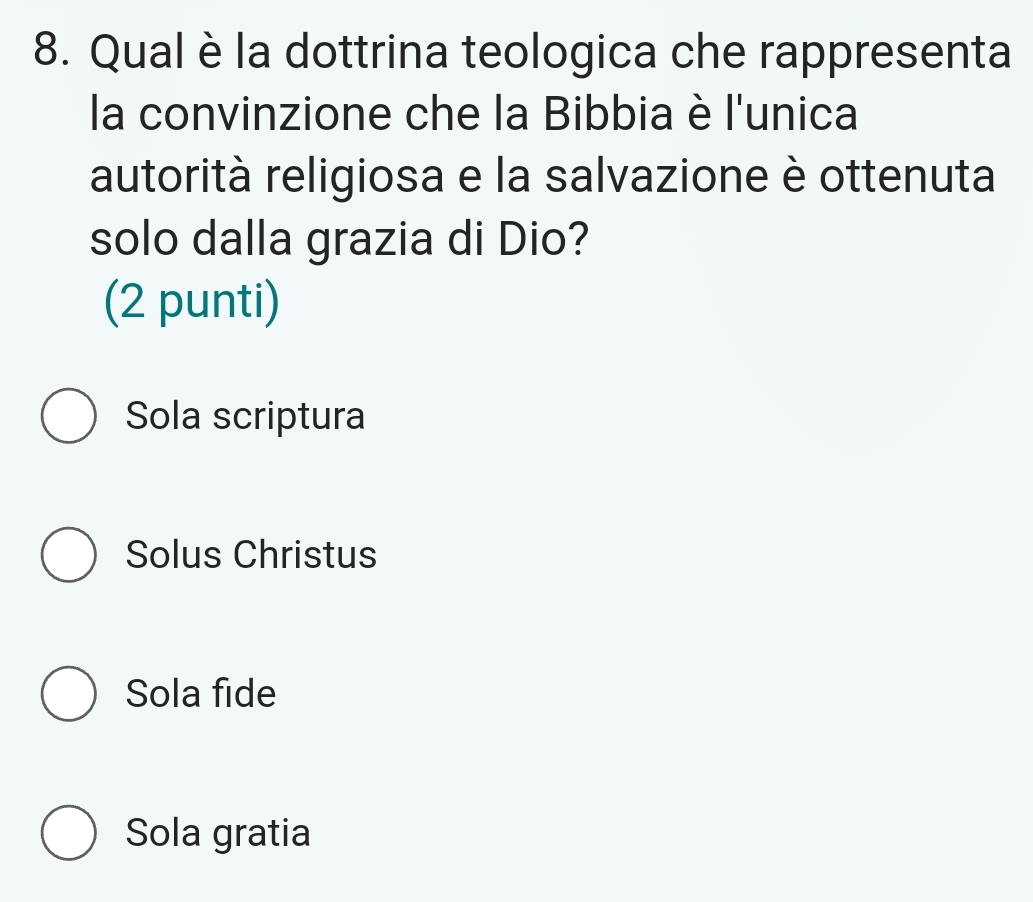This screenshot has width=1033, height=902.
Task: Click the 'Sola gratia' answer label
Action: [x=219, y=831]
